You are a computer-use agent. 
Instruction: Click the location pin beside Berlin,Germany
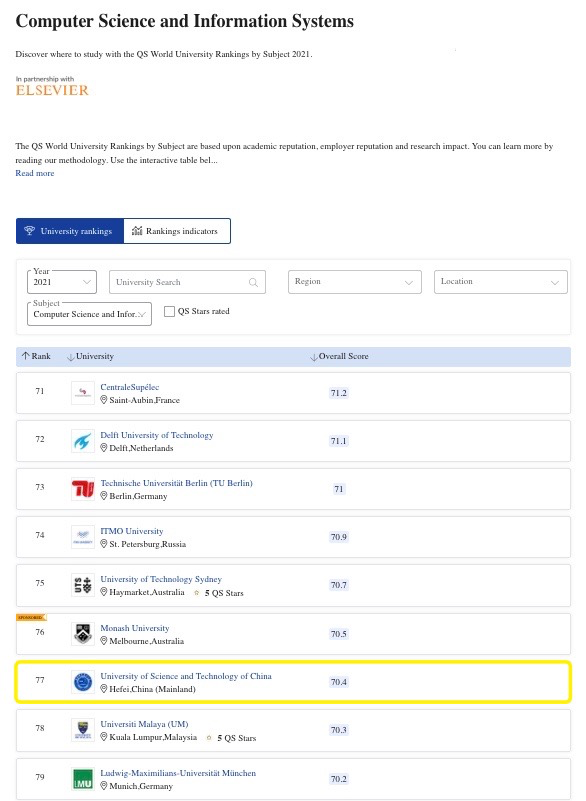pos(104,496)
